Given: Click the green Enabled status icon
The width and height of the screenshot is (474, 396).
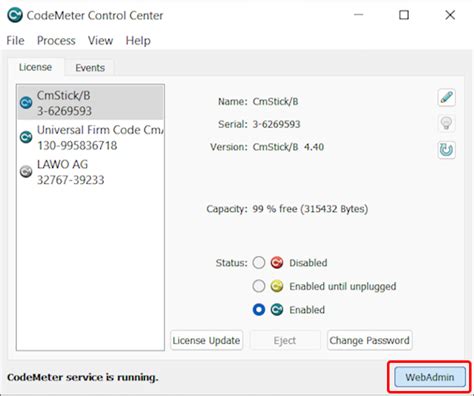Looking at the screenshot, I should (277, 310).
